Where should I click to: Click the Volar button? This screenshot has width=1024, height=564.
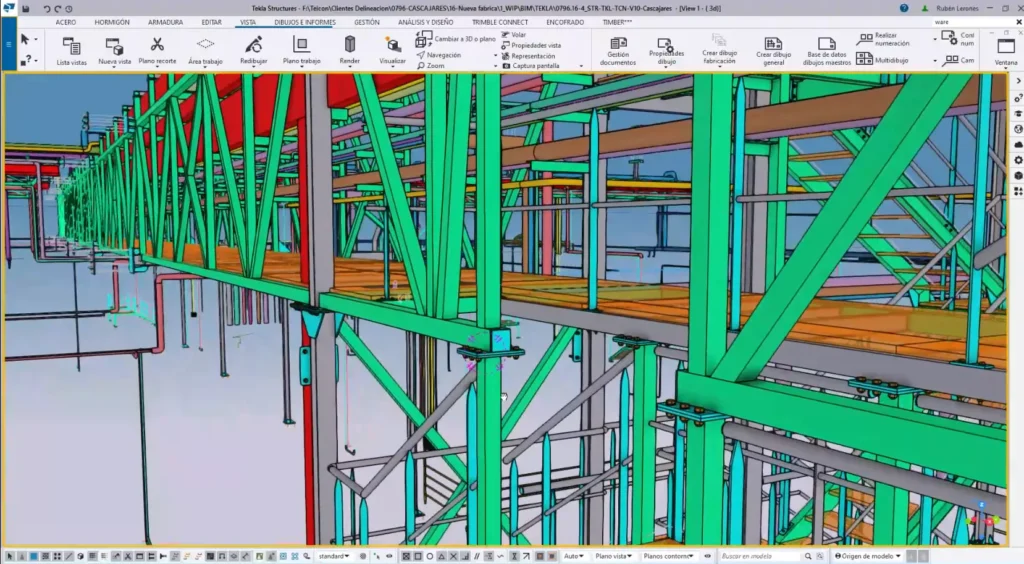pyautogui.click(x=514, y=35)
